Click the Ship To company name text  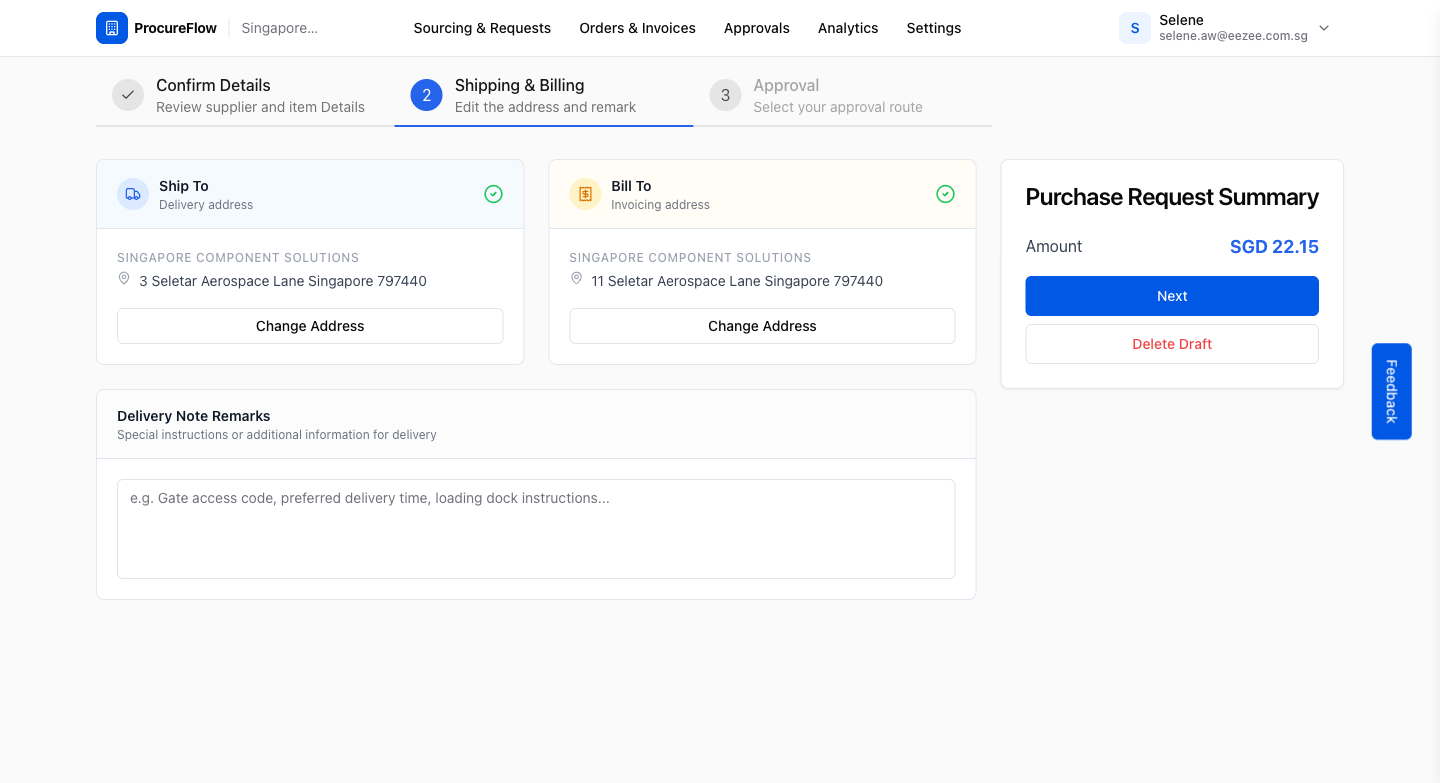[238, 258]
